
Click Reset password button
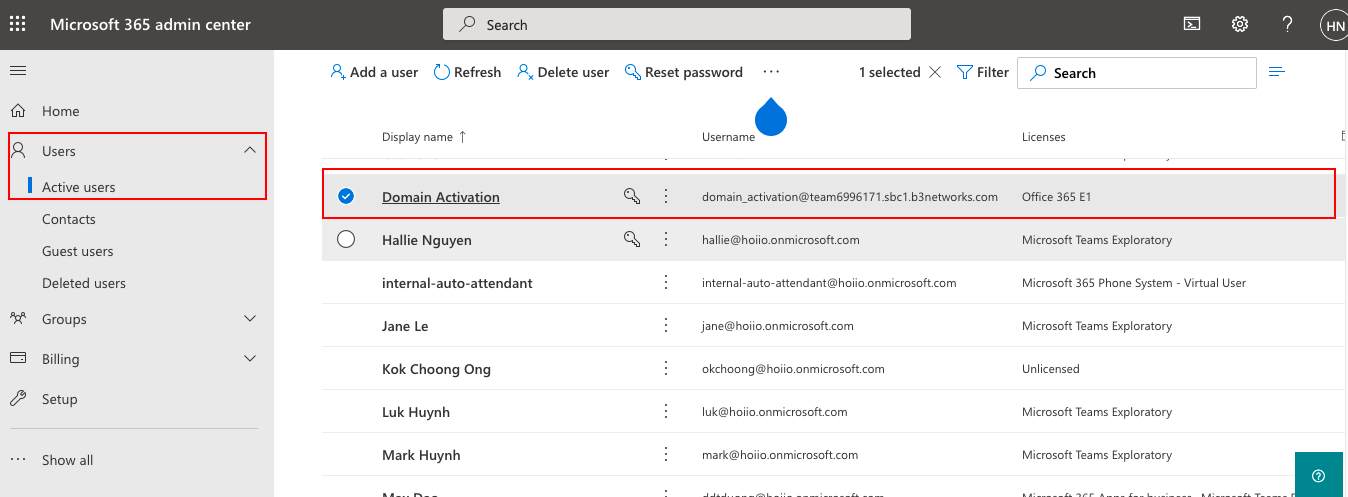pyautogui.click(x=684, y=72)
